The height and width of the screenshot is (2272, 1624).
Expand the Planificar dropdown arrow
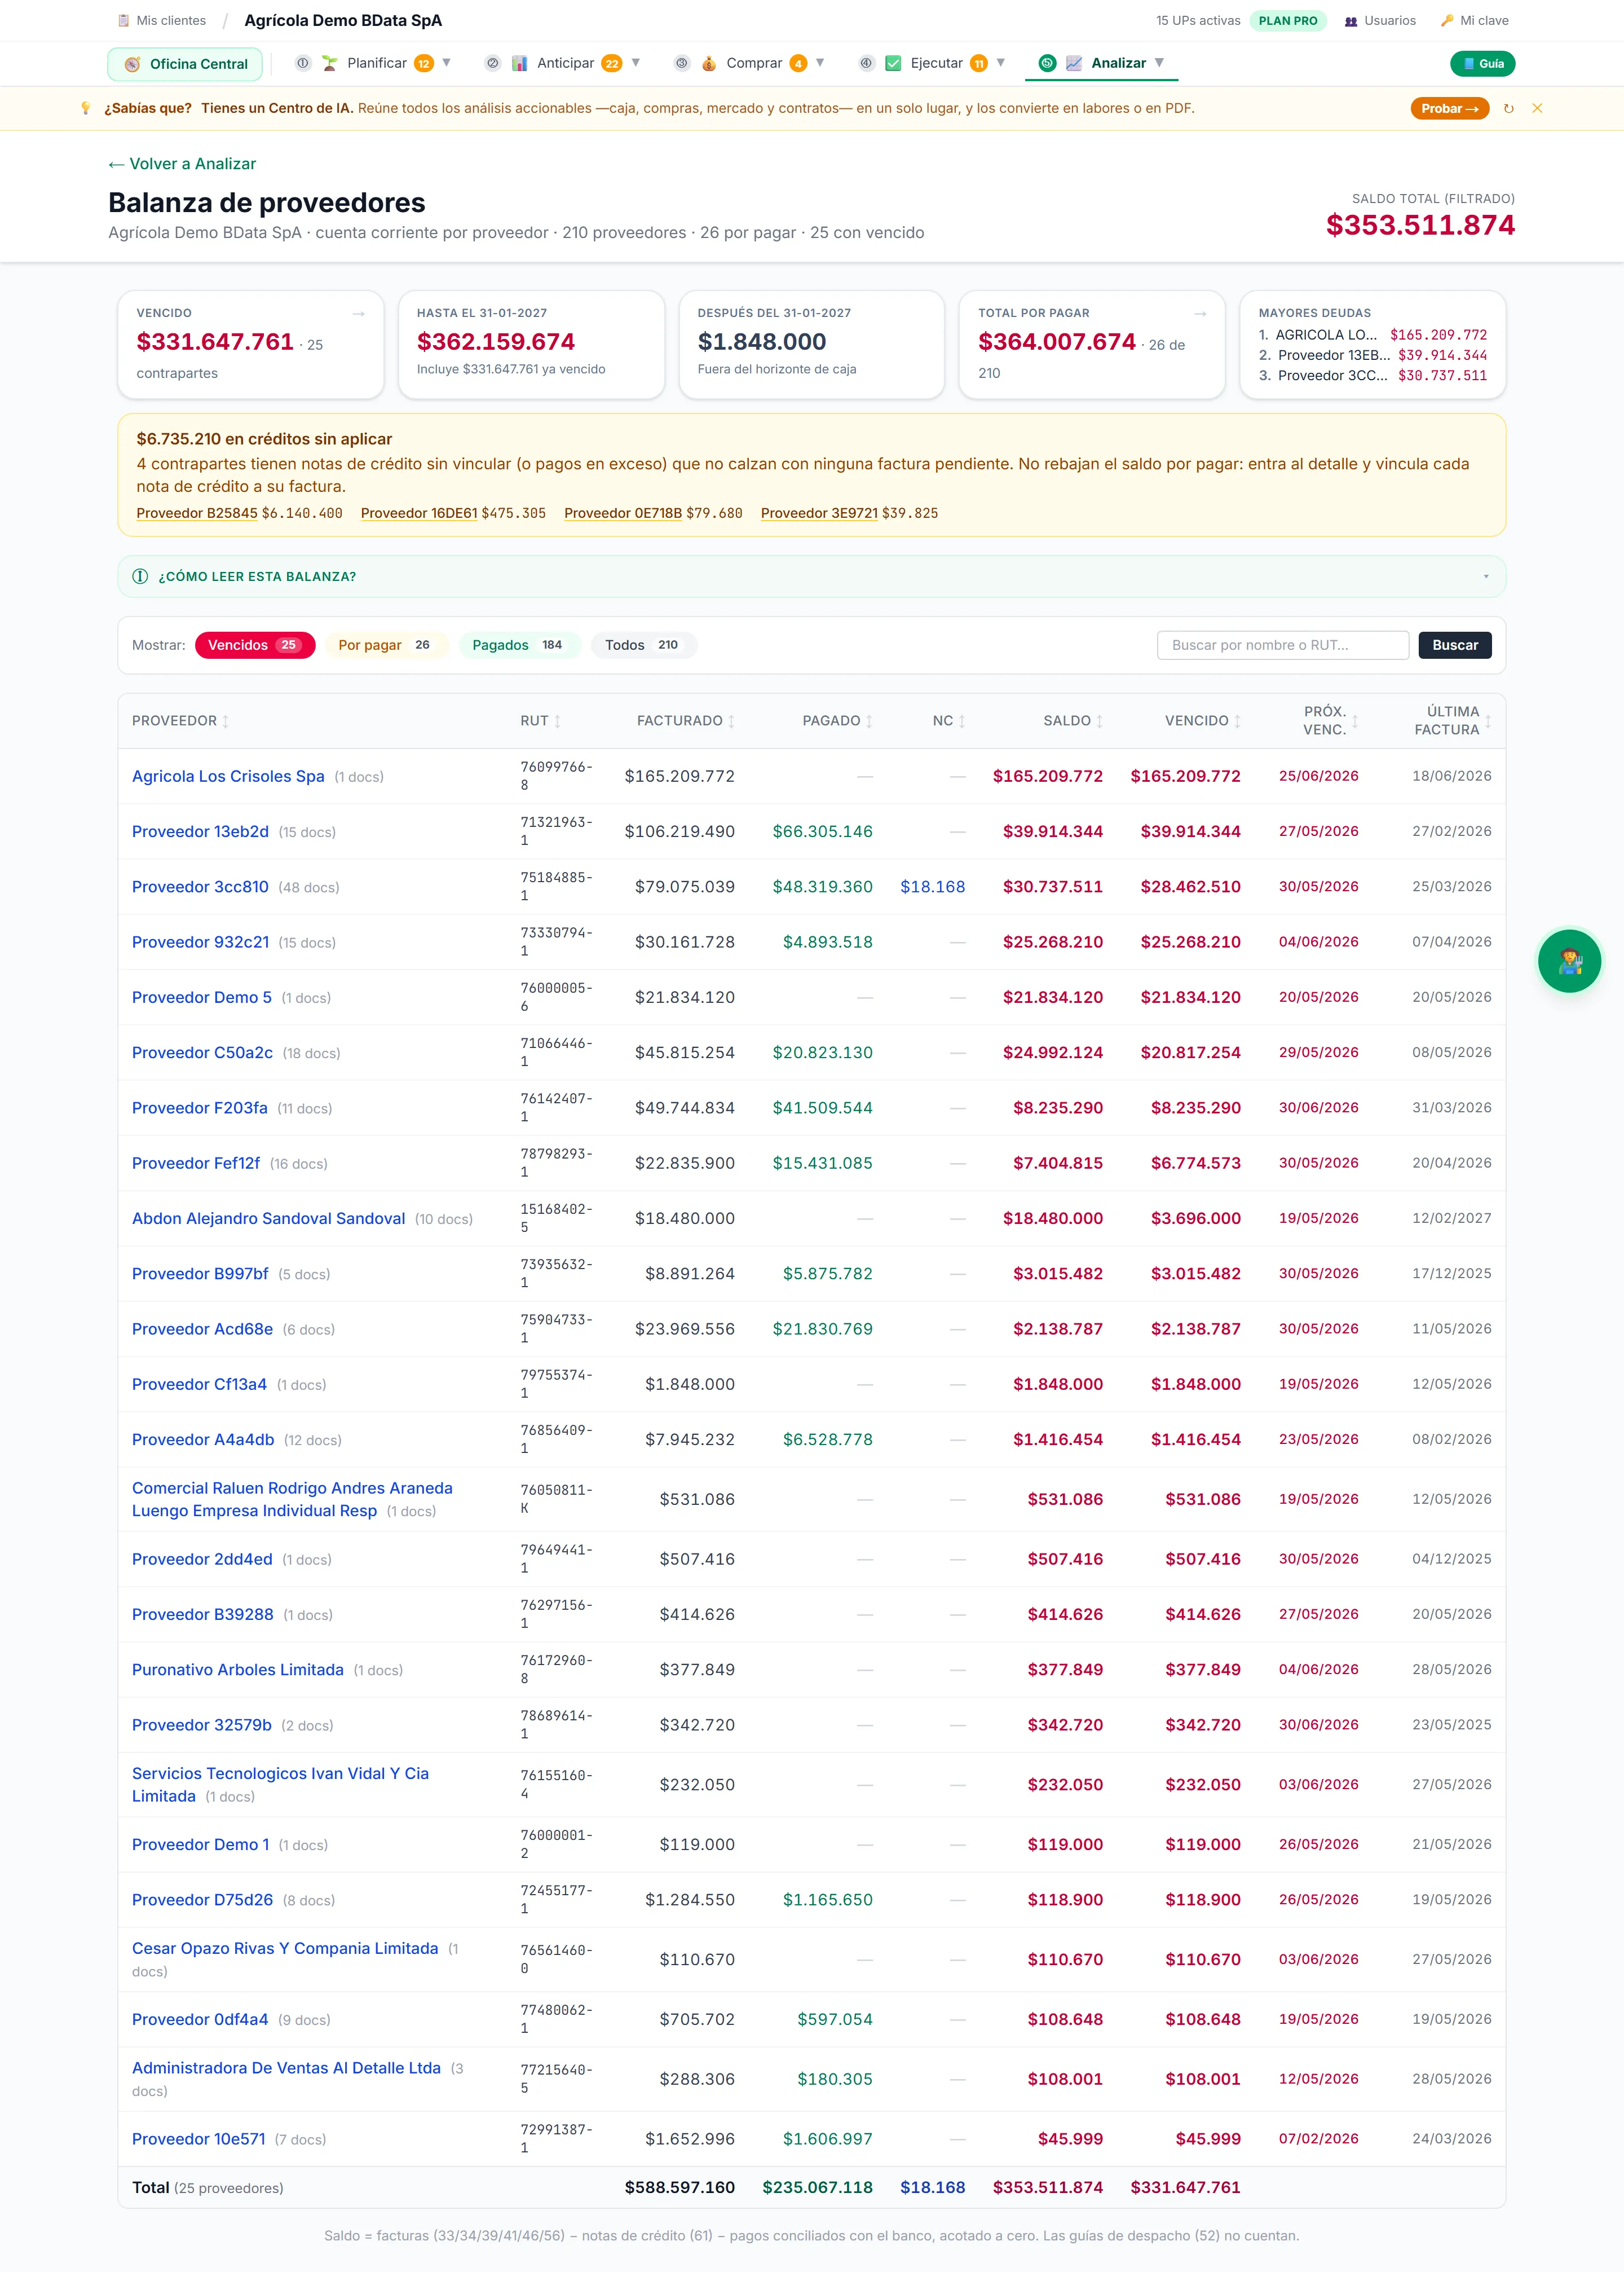pyautogui.click(x=447, y=63)
